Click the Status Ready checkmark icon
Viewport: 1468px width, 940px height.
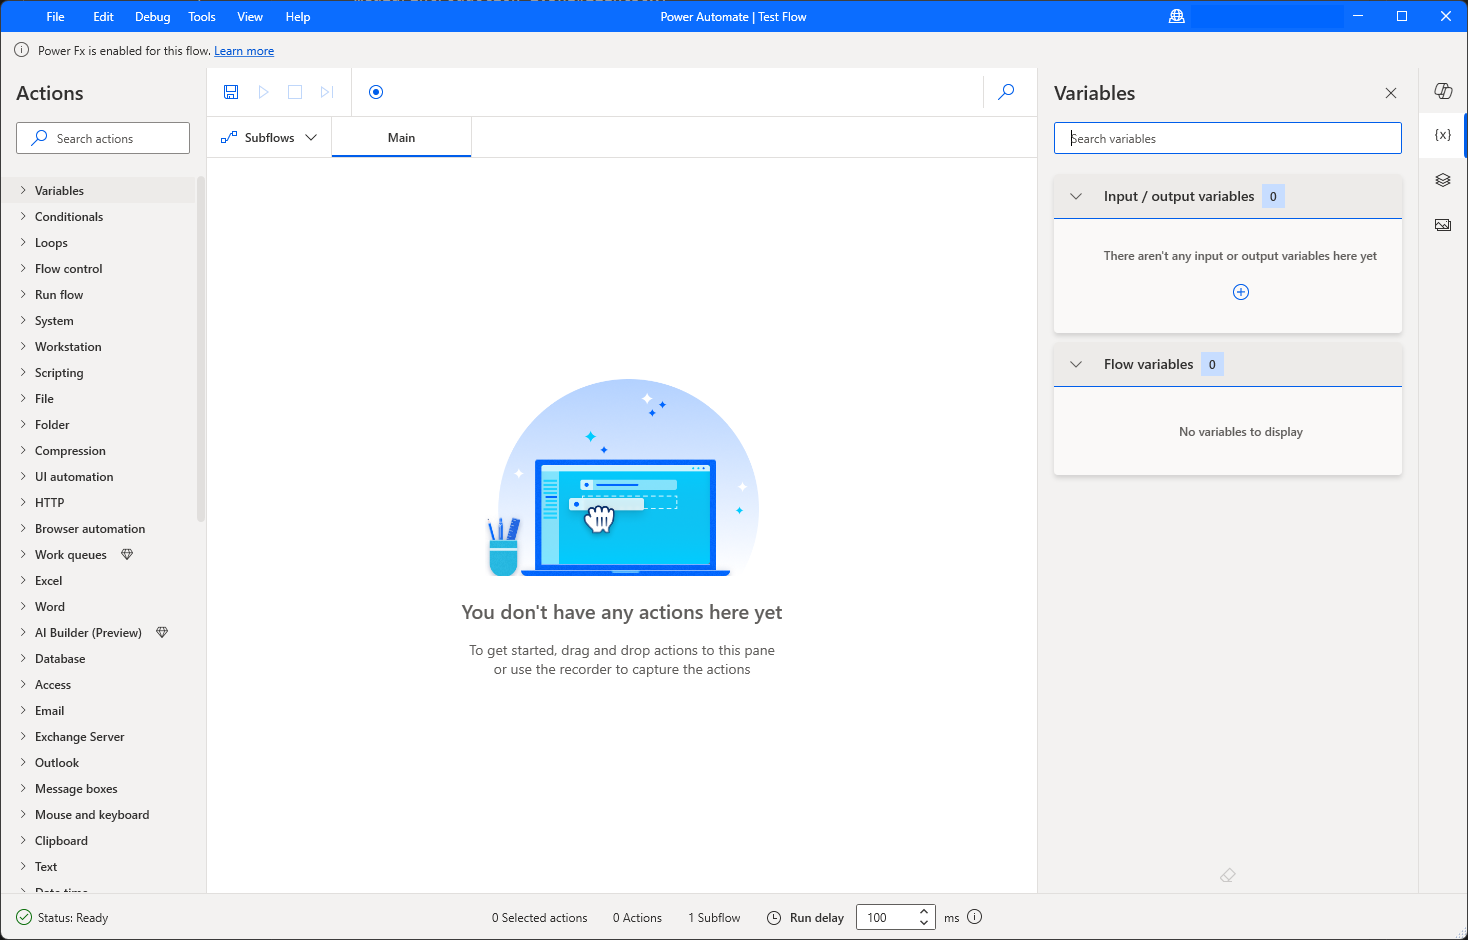coord(24,917)
